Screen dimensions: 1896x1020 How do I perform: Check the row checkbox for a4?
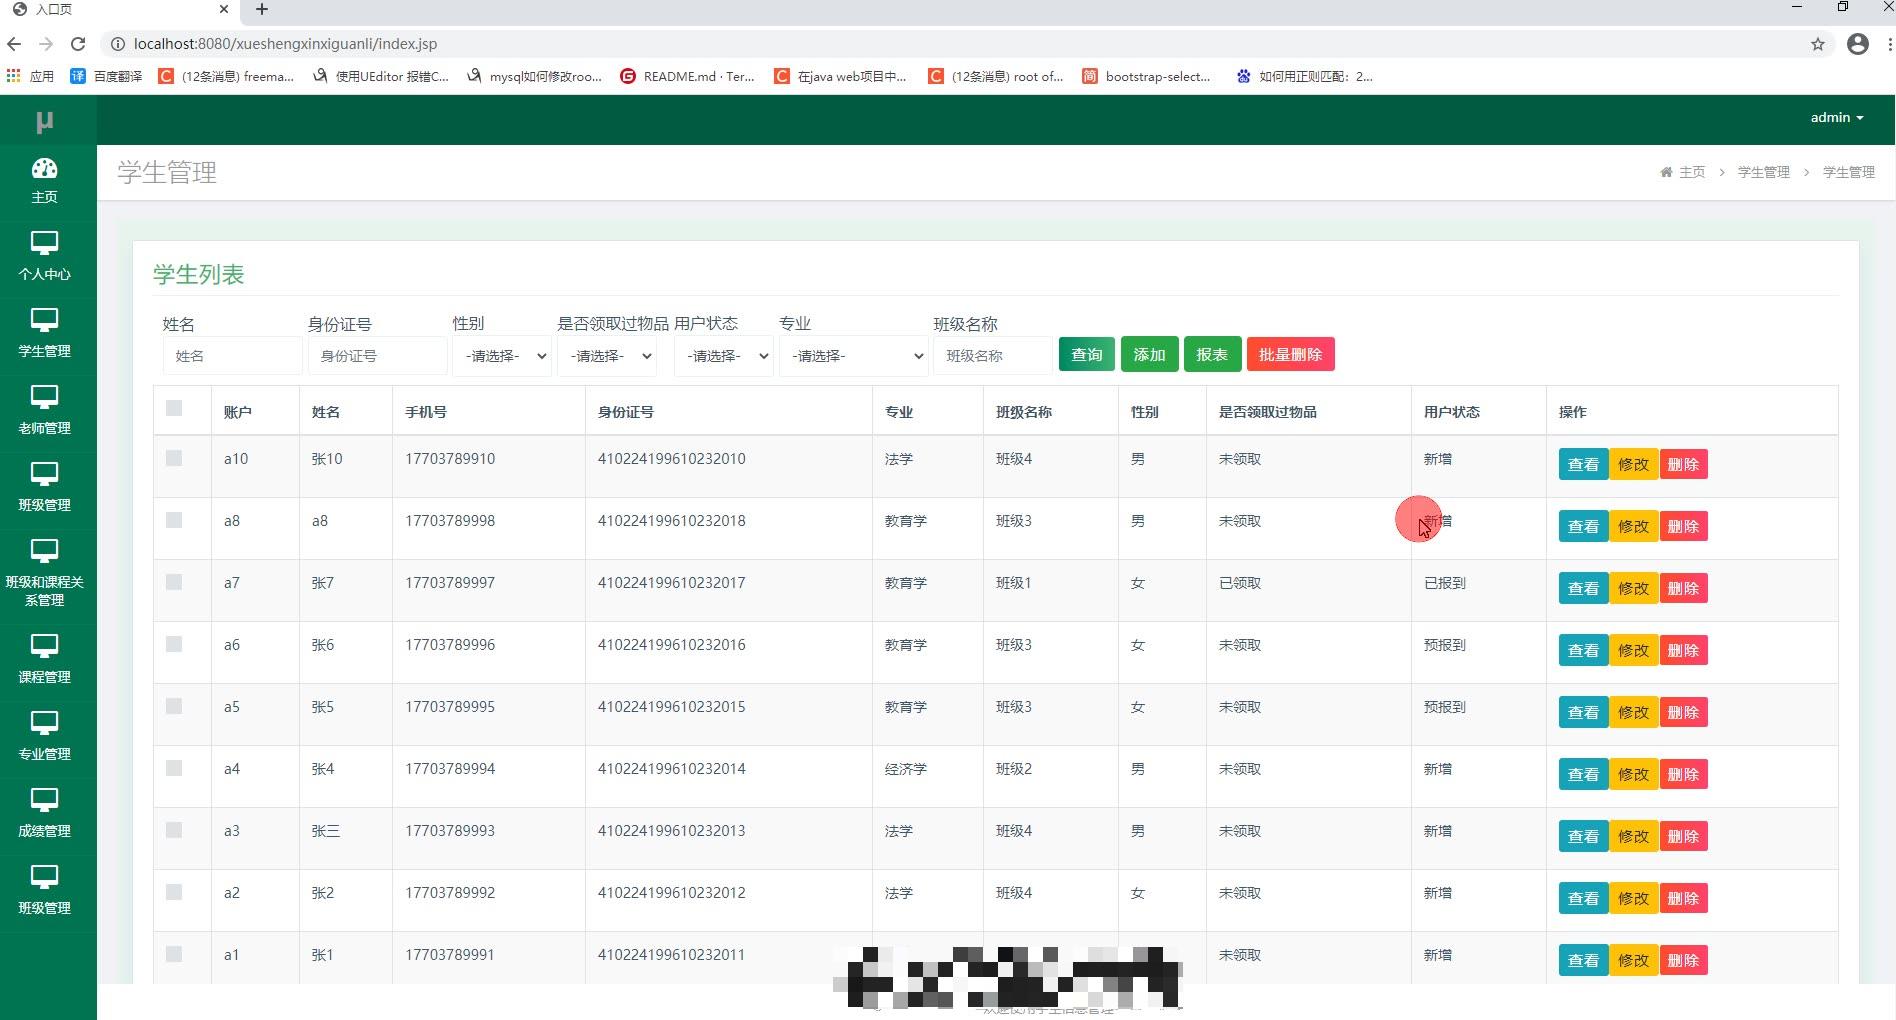click(174, 768)
